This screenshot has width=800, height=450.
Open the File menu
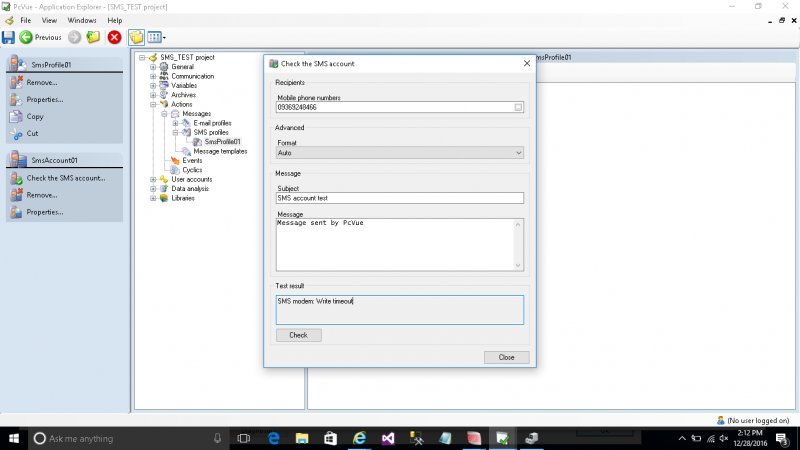(x=26, y=20)
